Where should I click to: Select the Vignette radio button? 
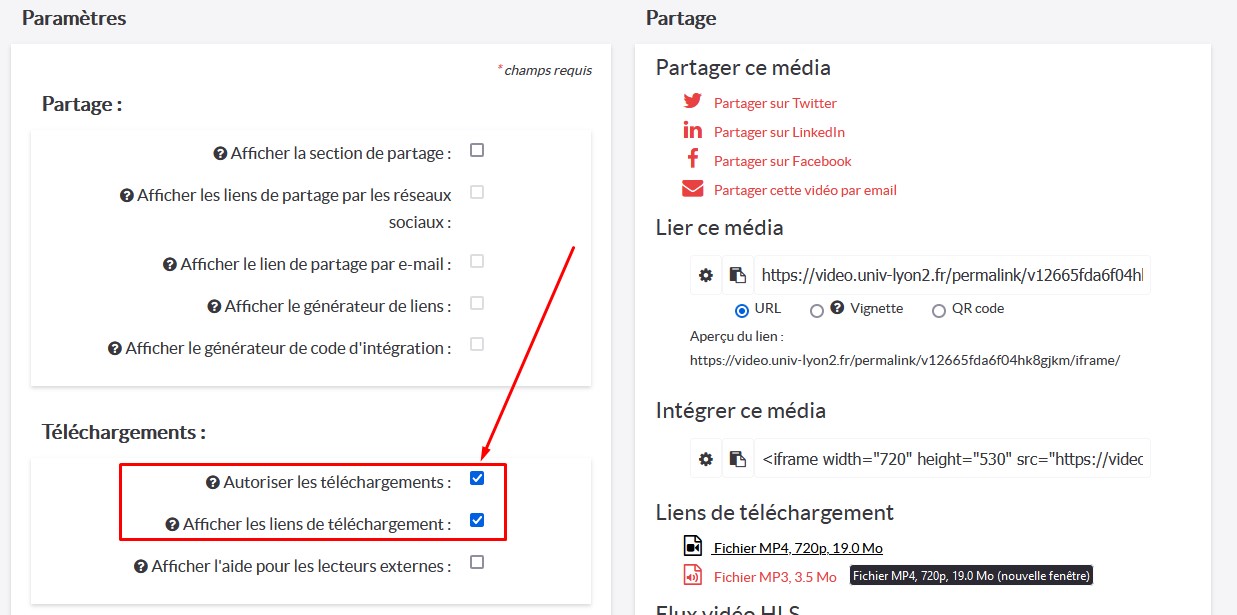(x=817, y=311)
